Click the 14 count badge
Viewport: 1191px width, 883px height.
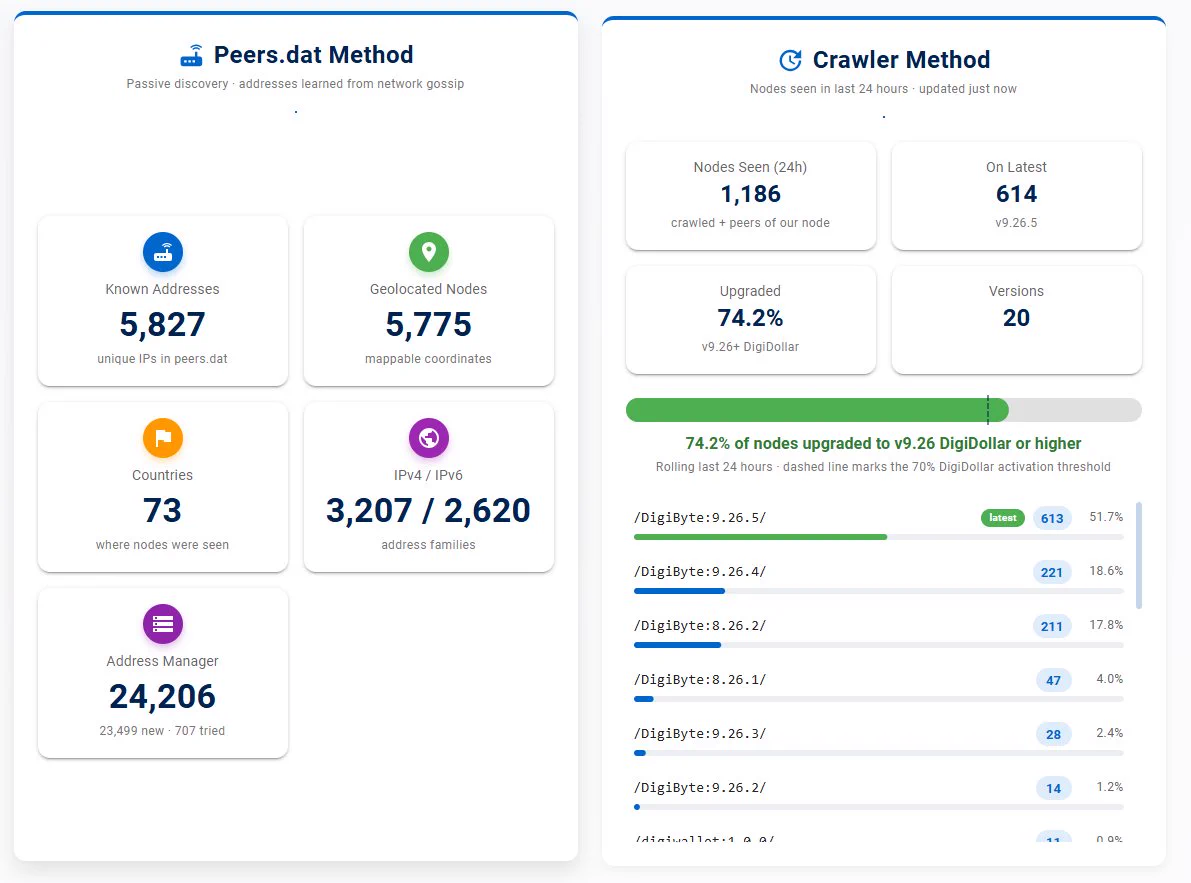point(1054,788)
